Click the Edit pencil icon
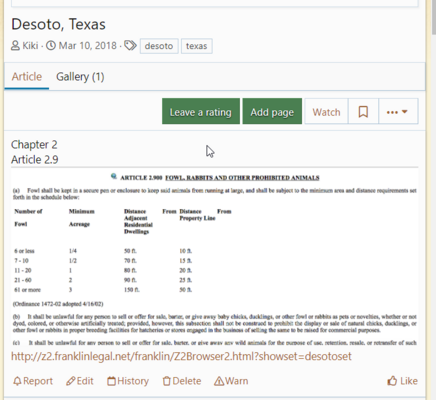The height and width of the screenshot is (400, 436). tap(70, 381)
